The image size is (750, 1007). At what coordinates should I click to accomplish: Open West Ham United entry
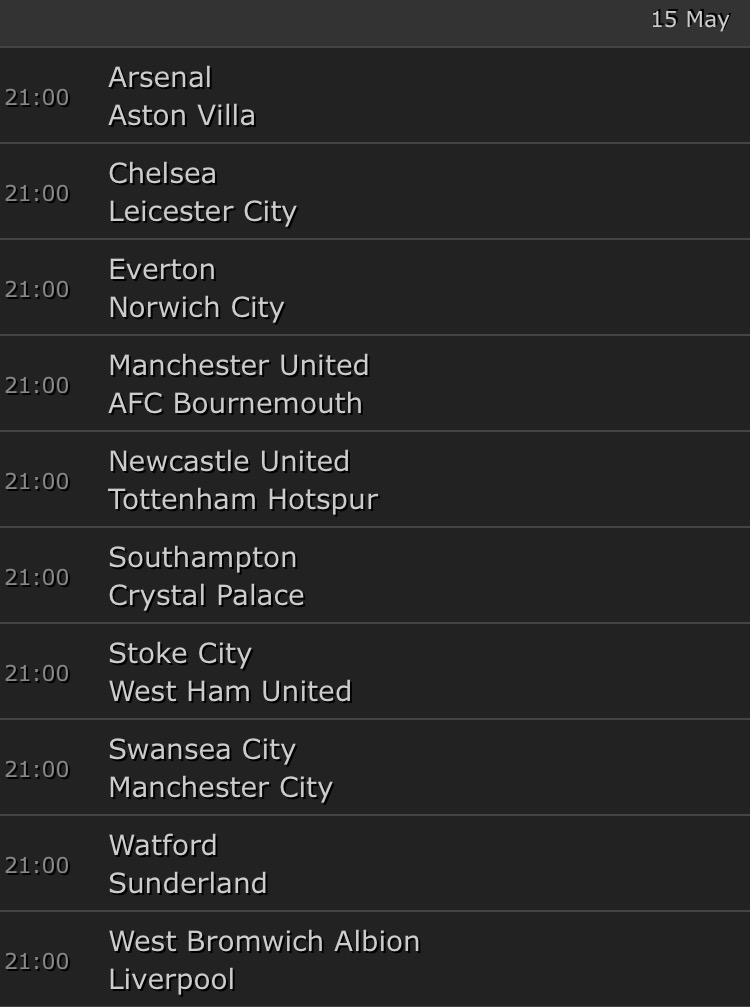click(230, 691)
